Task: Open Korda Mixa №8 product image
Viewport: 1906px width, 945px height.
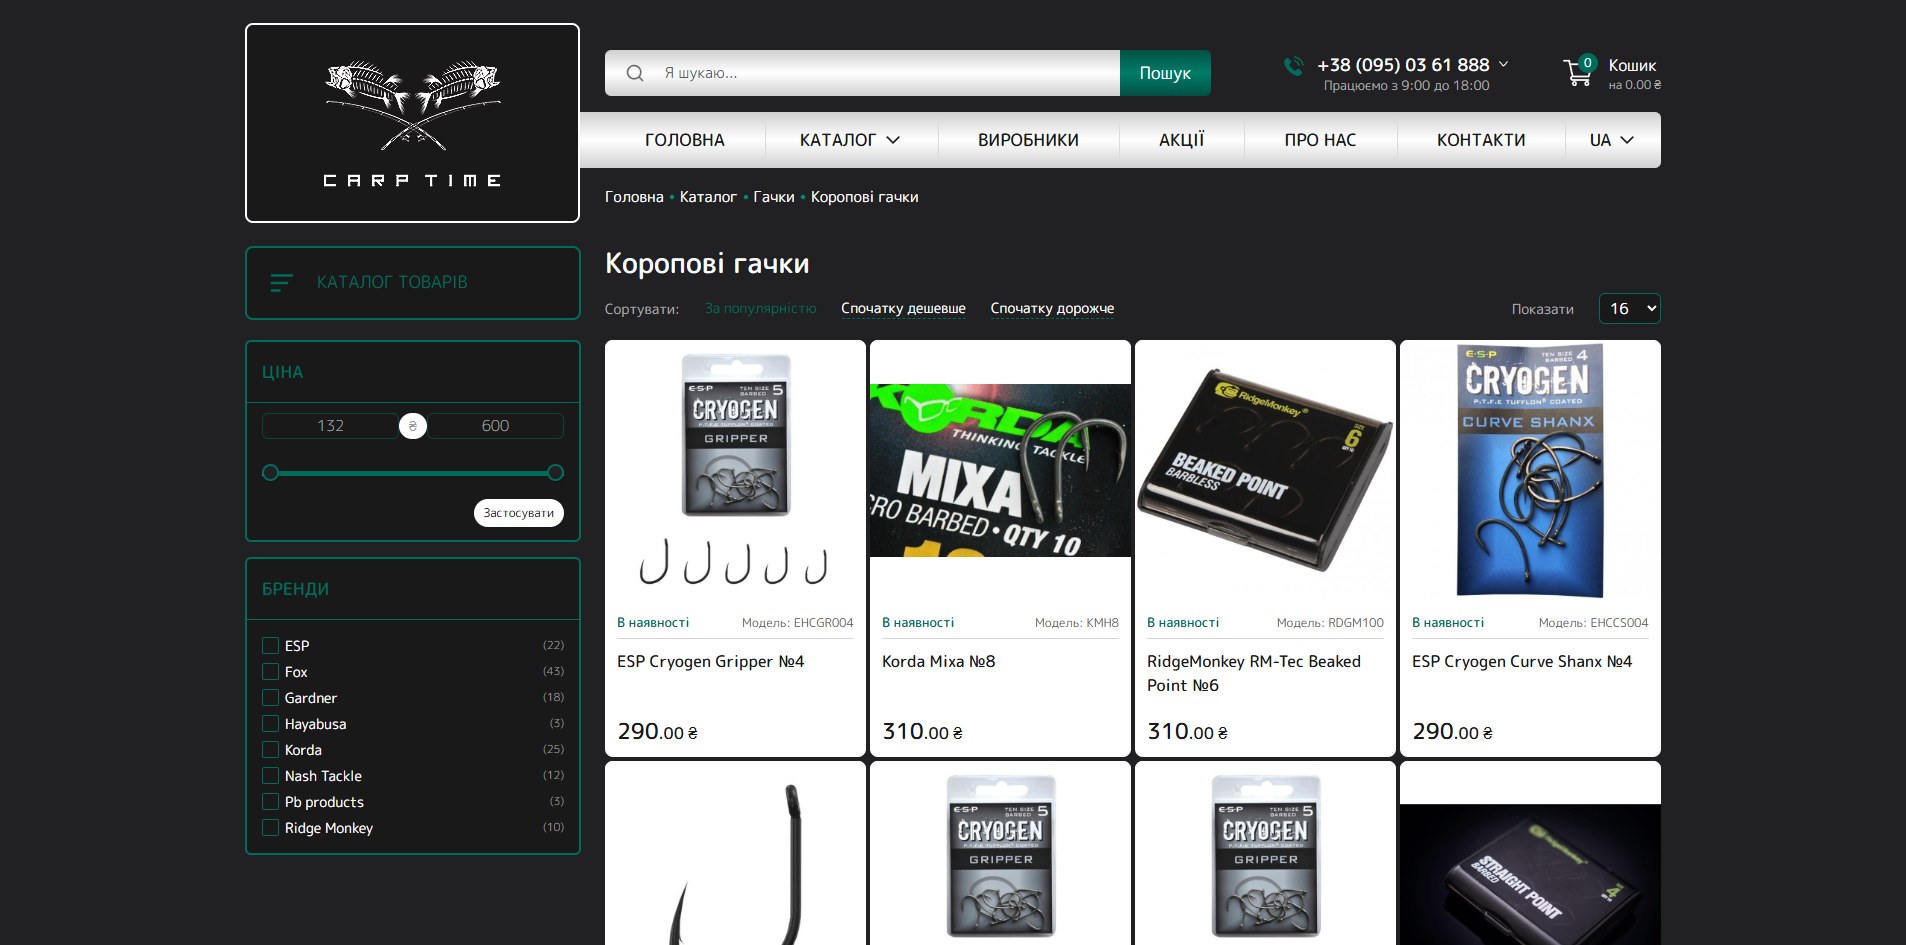Action: [1000, 470]
